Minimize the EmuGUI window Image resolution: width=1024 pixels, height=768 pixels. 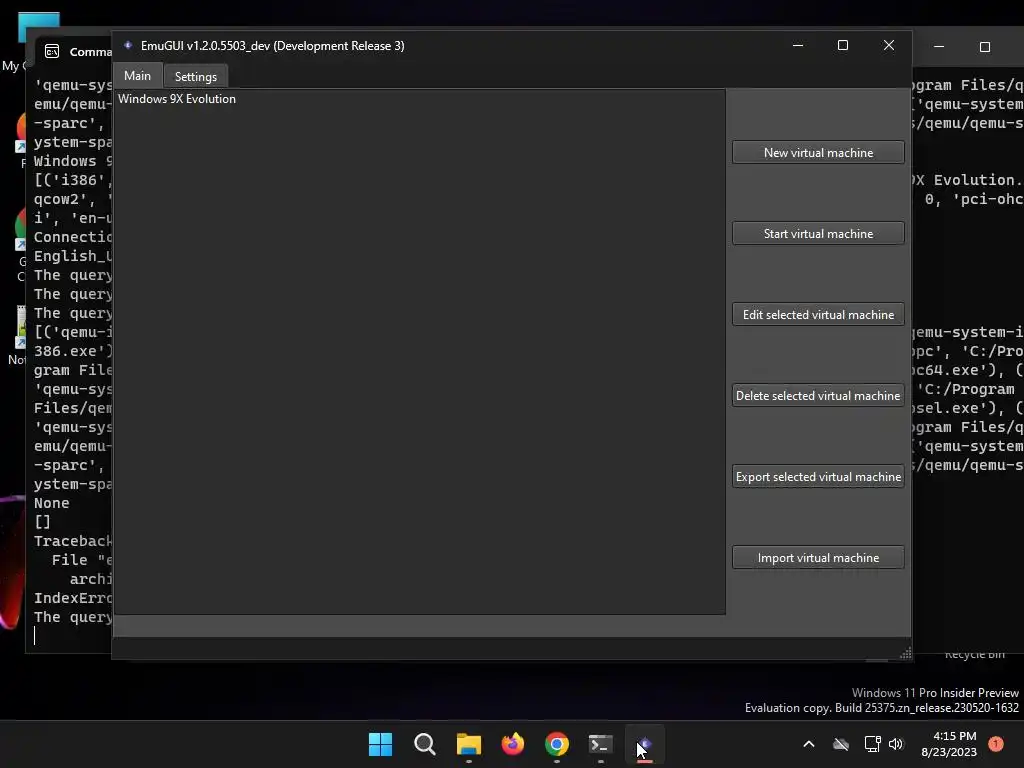[797, 45]
